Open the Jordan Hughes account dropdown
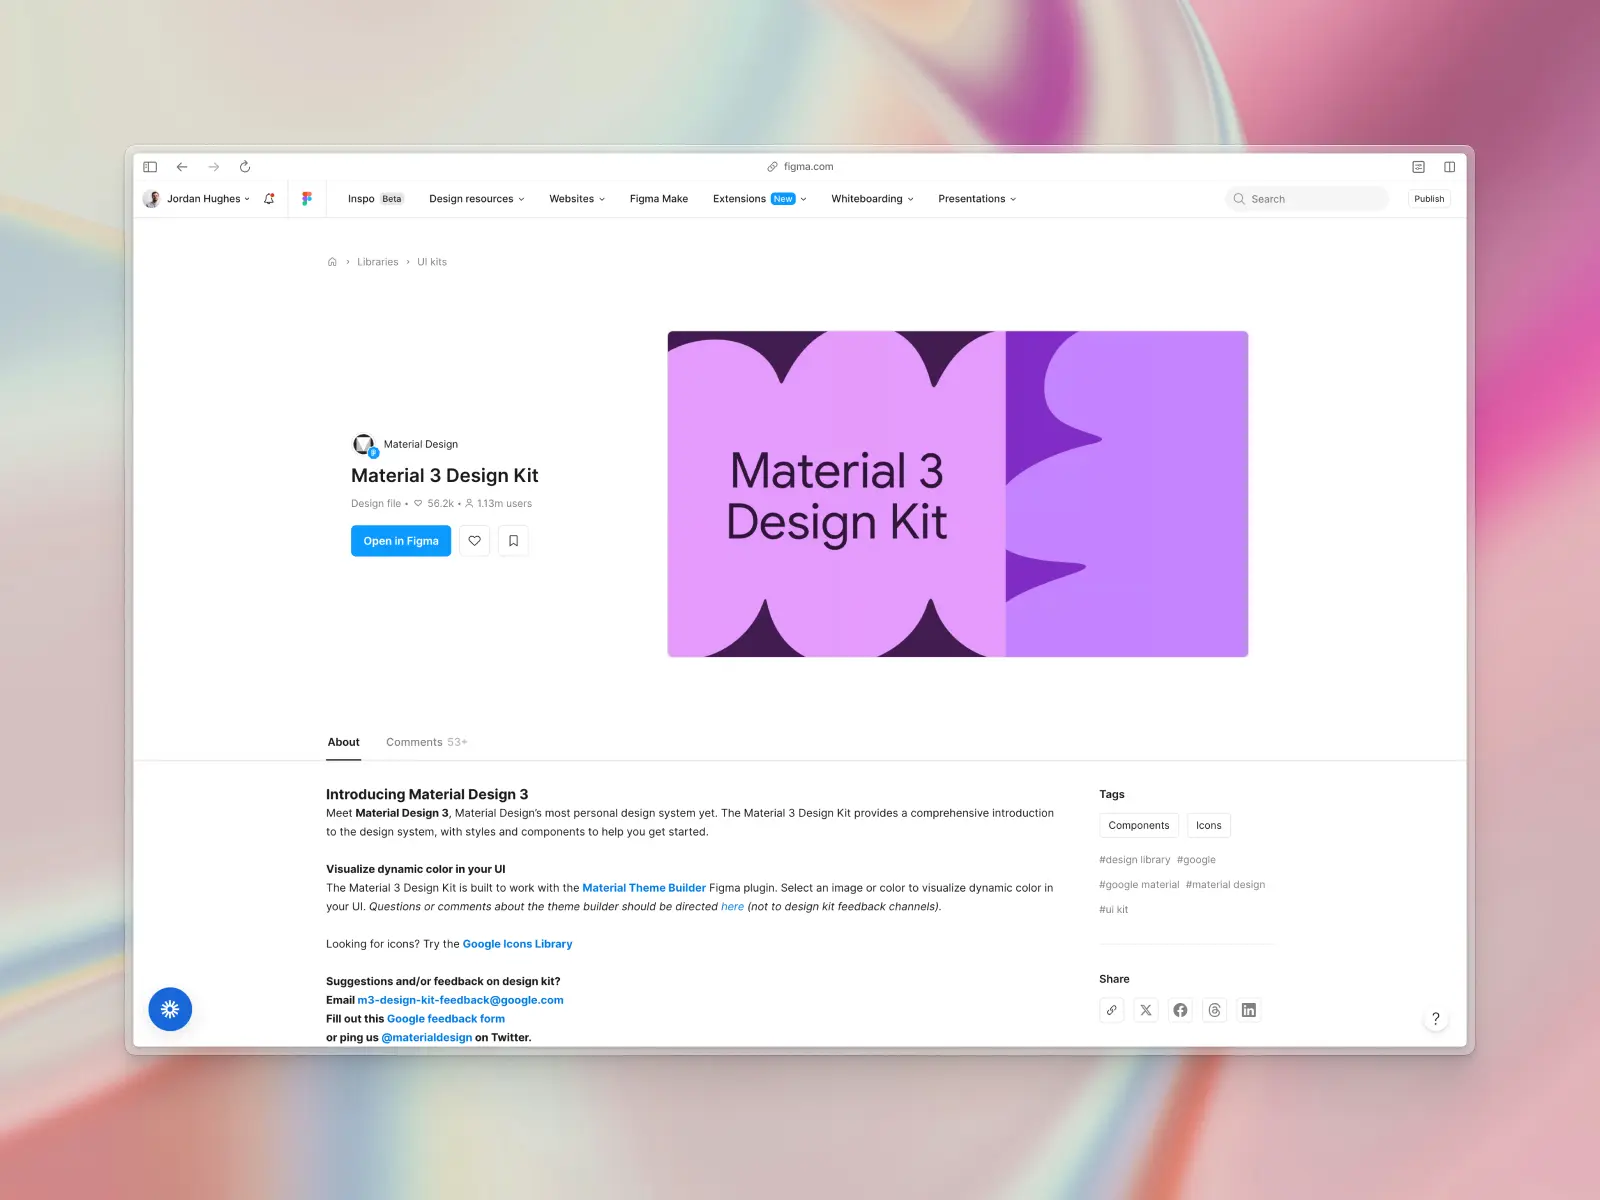The height and width of the screenshot is (1200, 1600). pos(197,199)
